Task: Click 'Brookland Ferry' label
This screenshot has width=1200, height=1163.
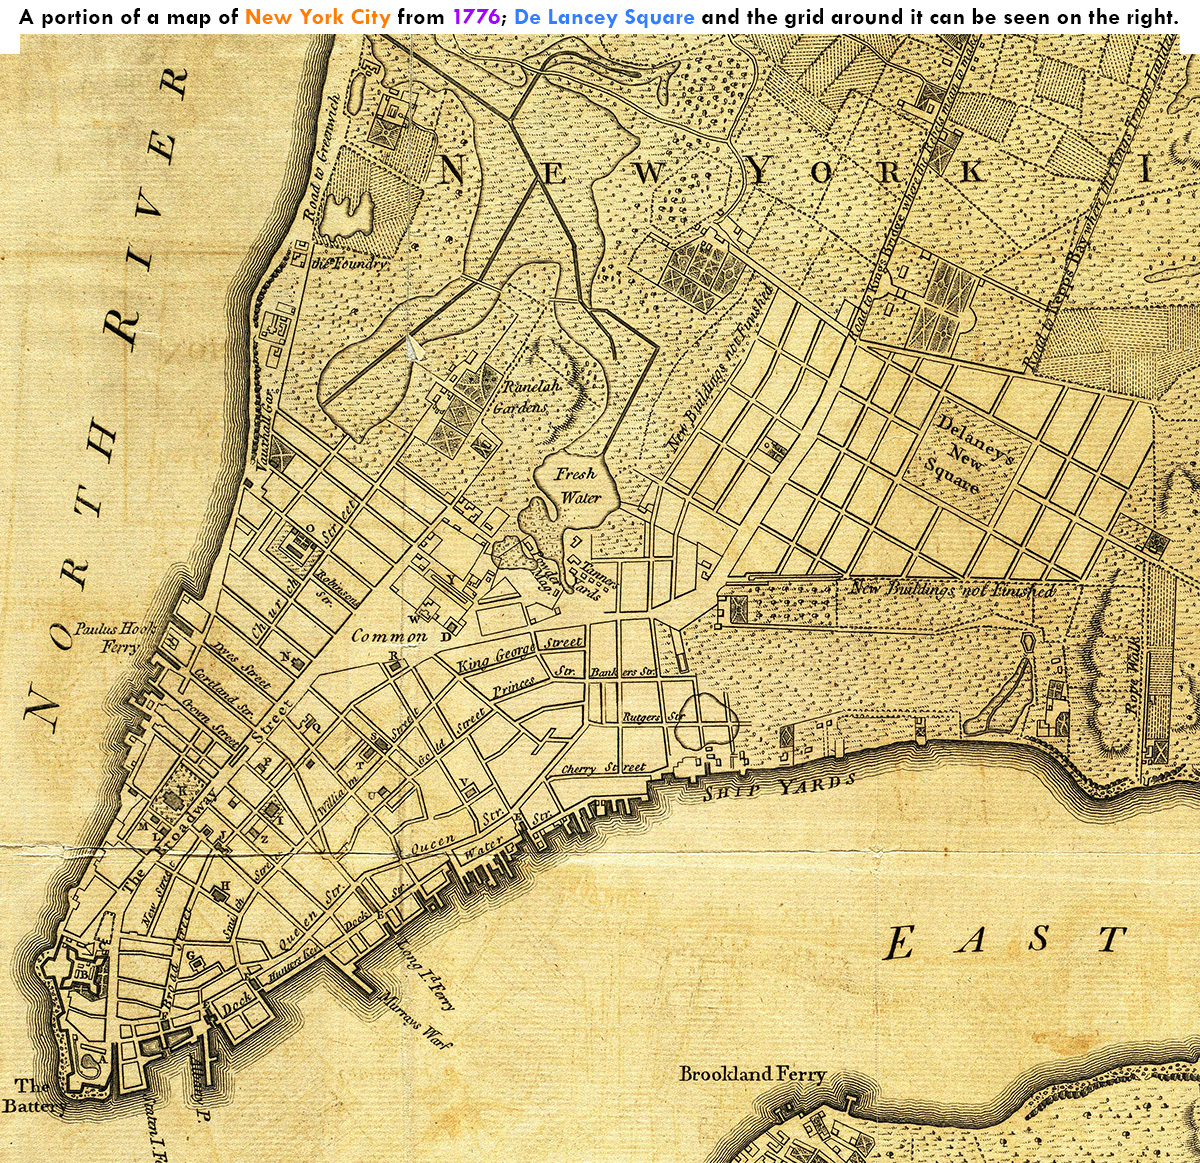Action: (x=753, y=1074)
